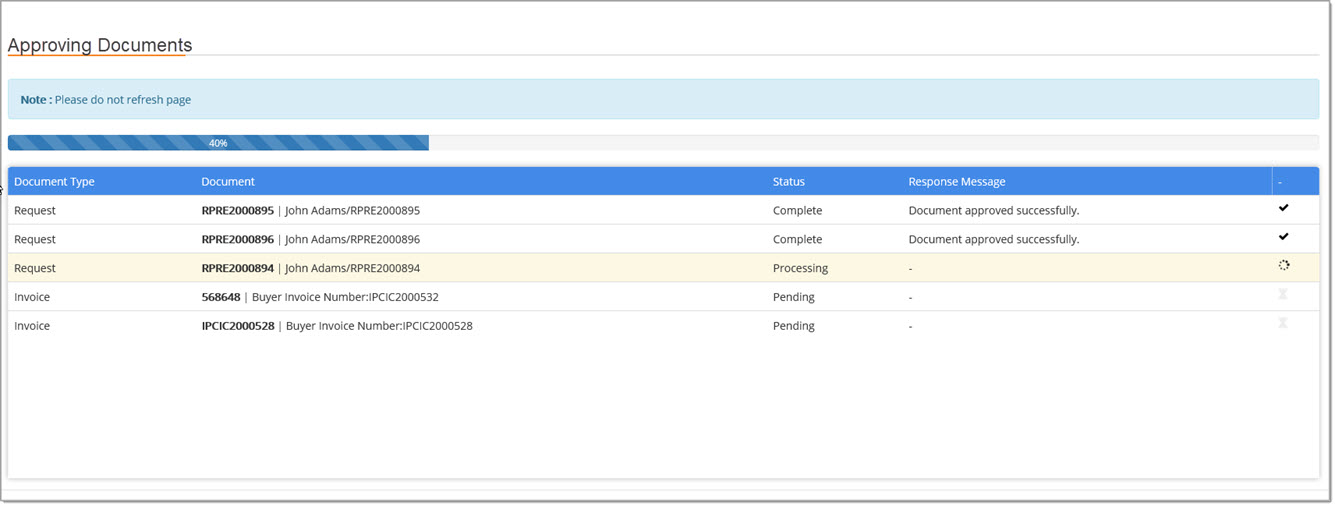The width and height of the screenshot is (1335, 506).
Task: Click the Status column header
Action: tap(788, 182)
